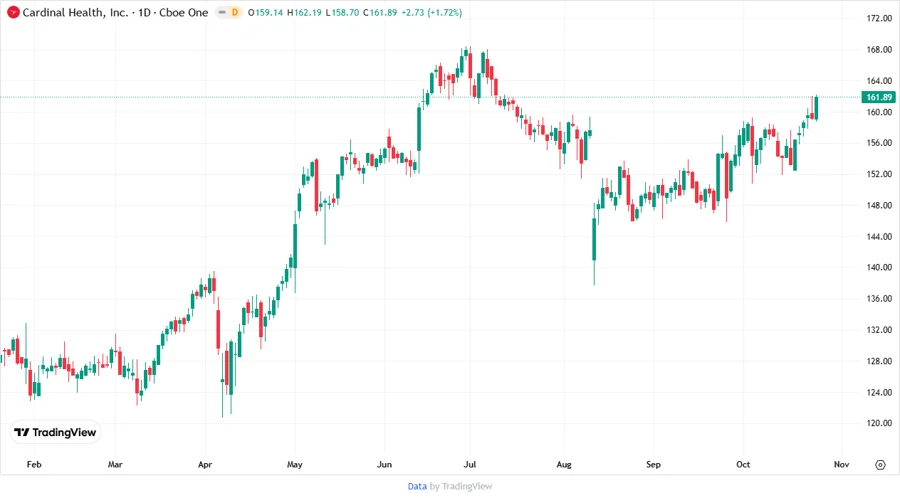Click the Feb label on time axis
The image size is (900, 498).
click(x=34, y=465)
